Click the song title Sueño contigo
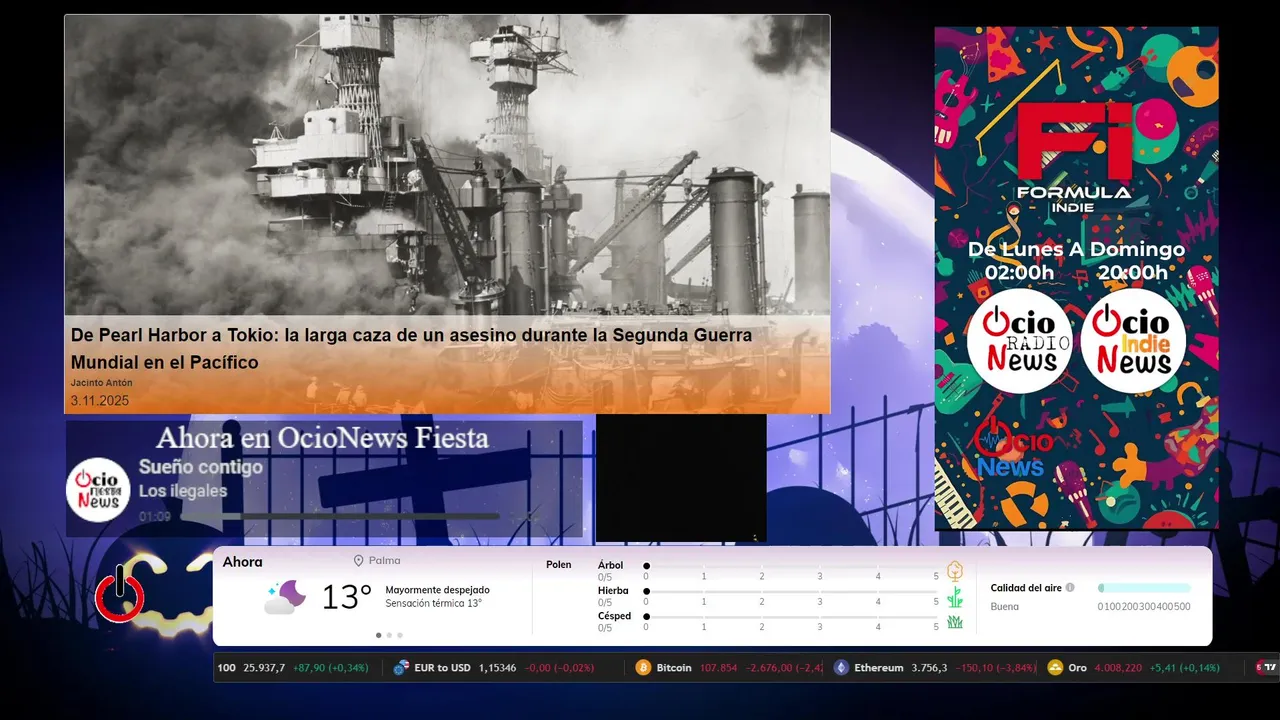The width and height of the screenshot is (1280, 720). click(x=201, y=467)
